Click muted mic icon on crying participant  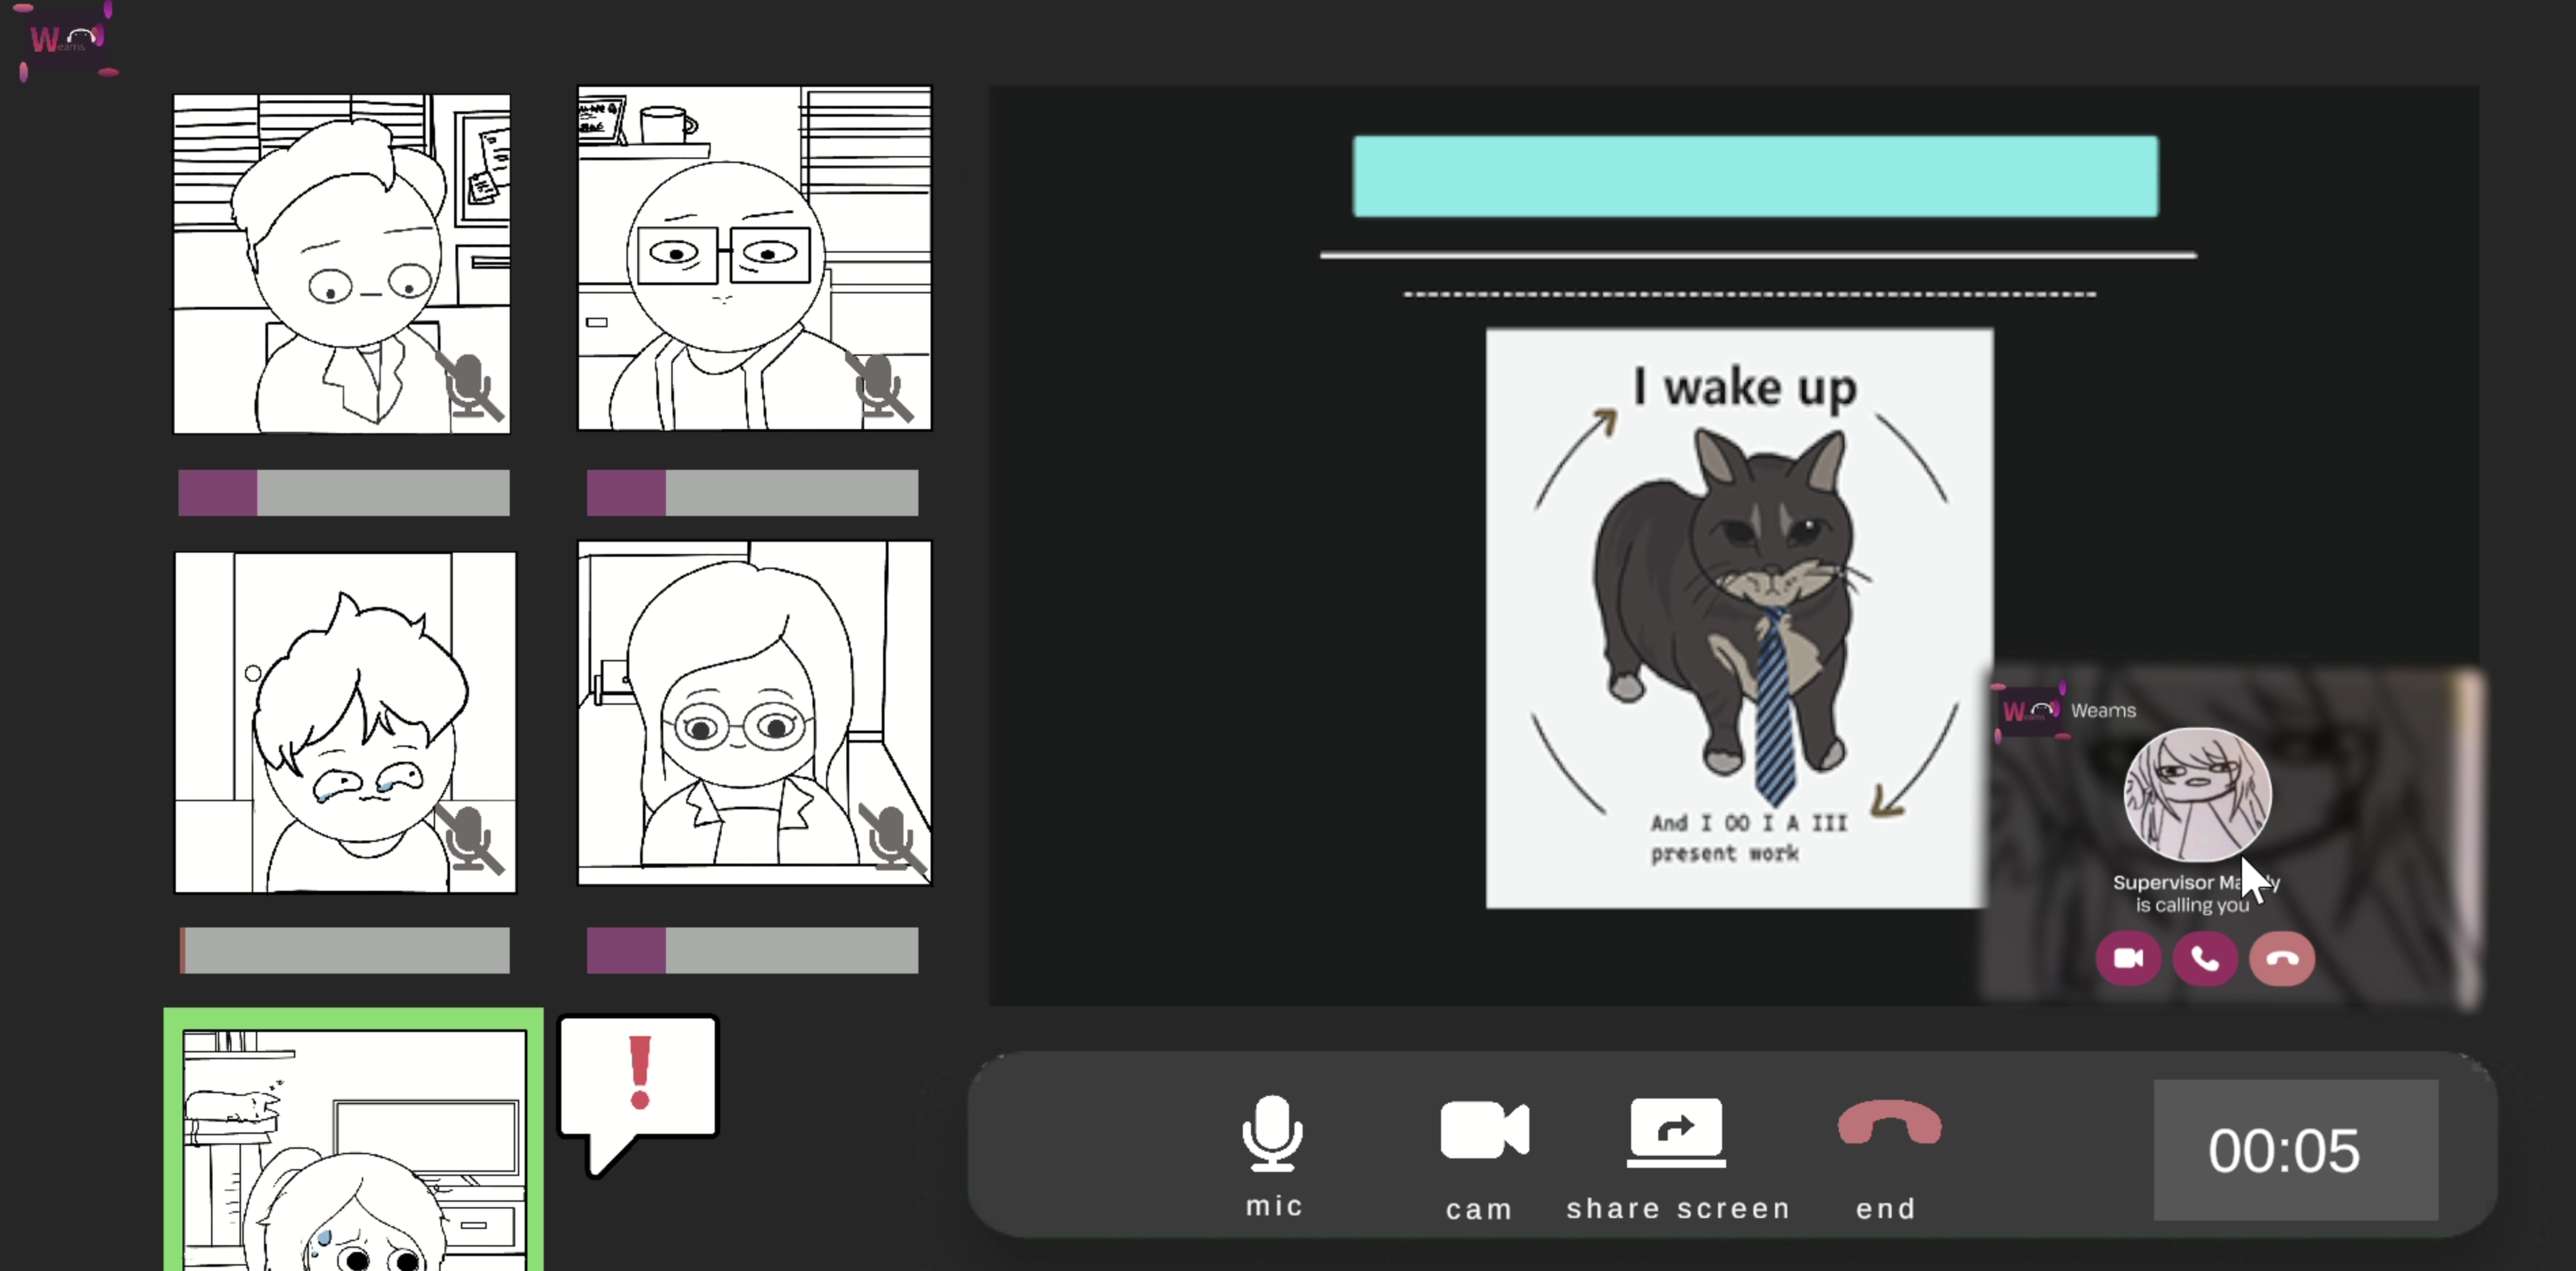(x=469, y=838)
